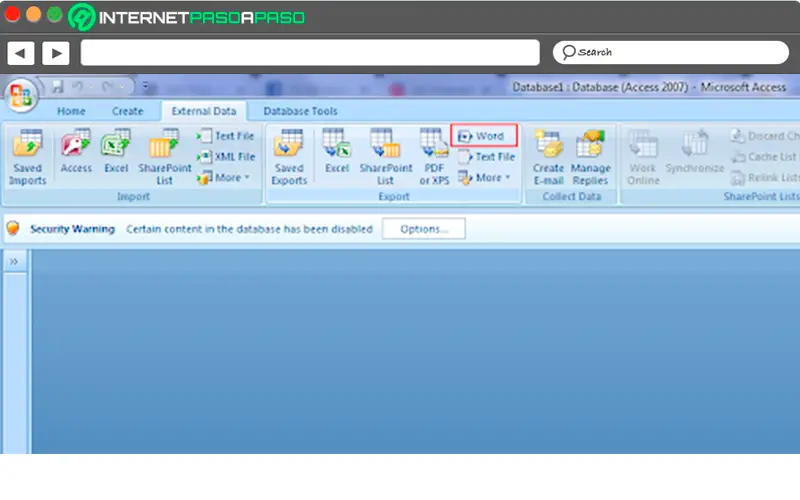
Task: Open the Saved Exports list
Action: [x=289, y=157]
